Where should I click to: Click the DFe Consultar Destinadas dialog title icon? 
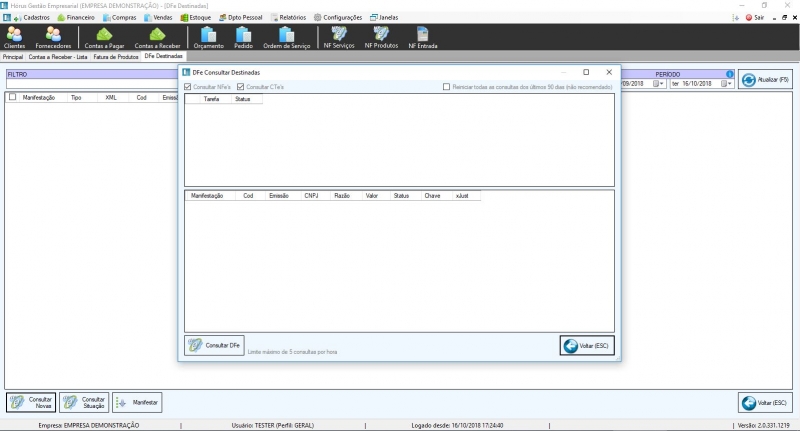[x=186, y=72]
